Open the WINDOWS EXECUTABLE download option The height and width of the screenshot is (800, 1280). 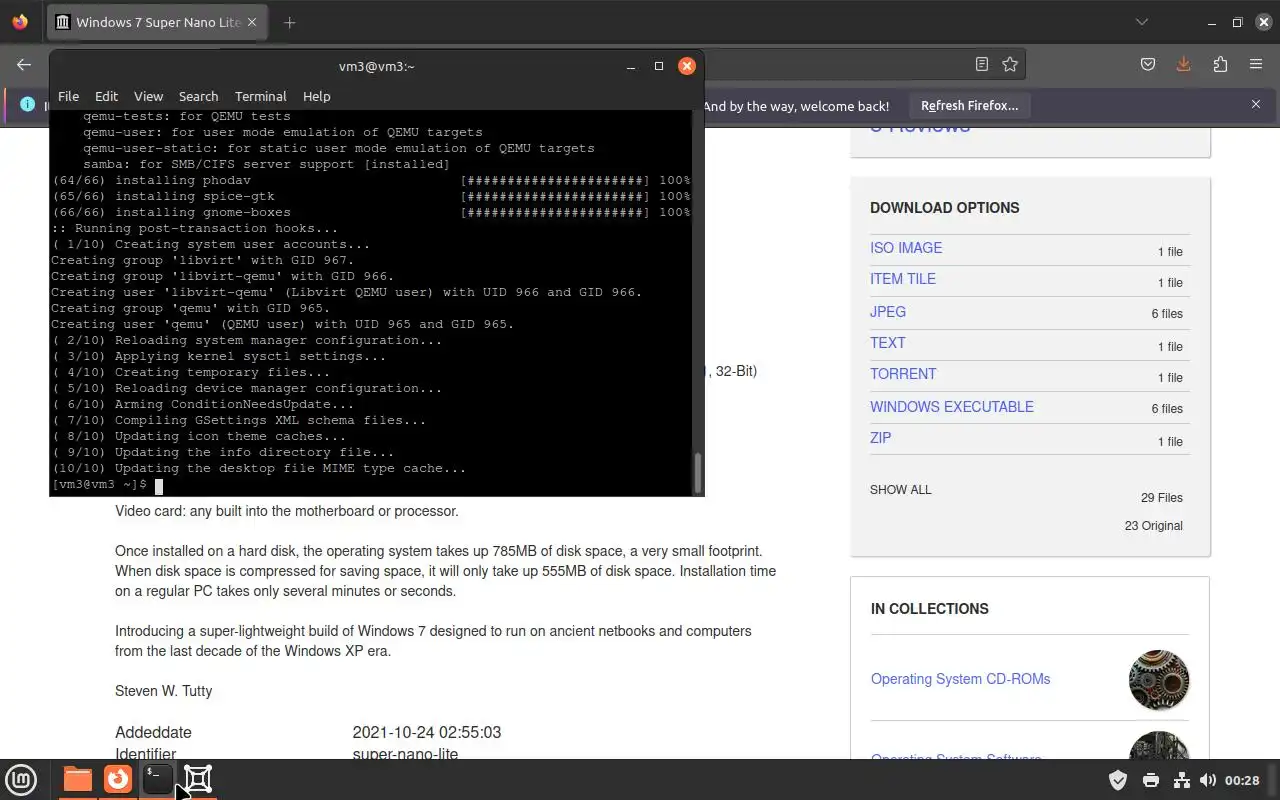tap(952, 407)
